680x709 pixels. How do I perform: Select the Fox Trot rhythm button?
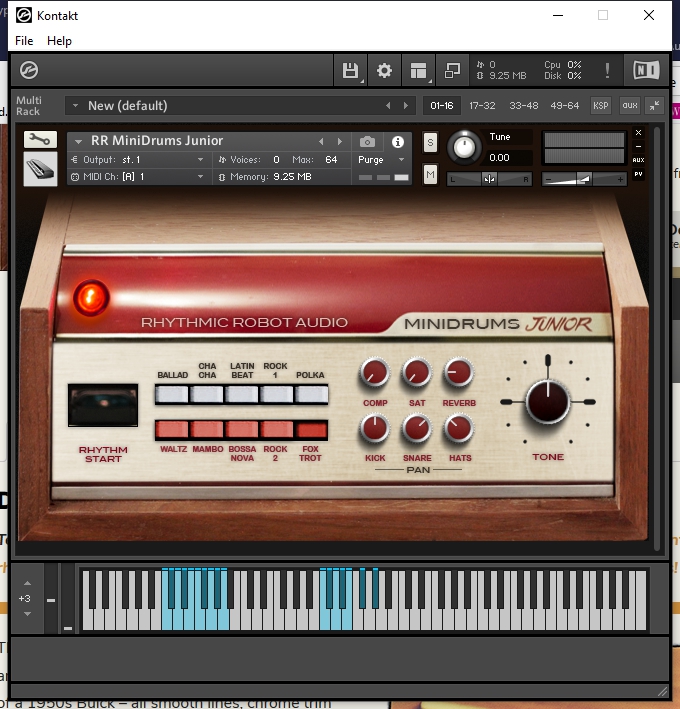[311, 430]
